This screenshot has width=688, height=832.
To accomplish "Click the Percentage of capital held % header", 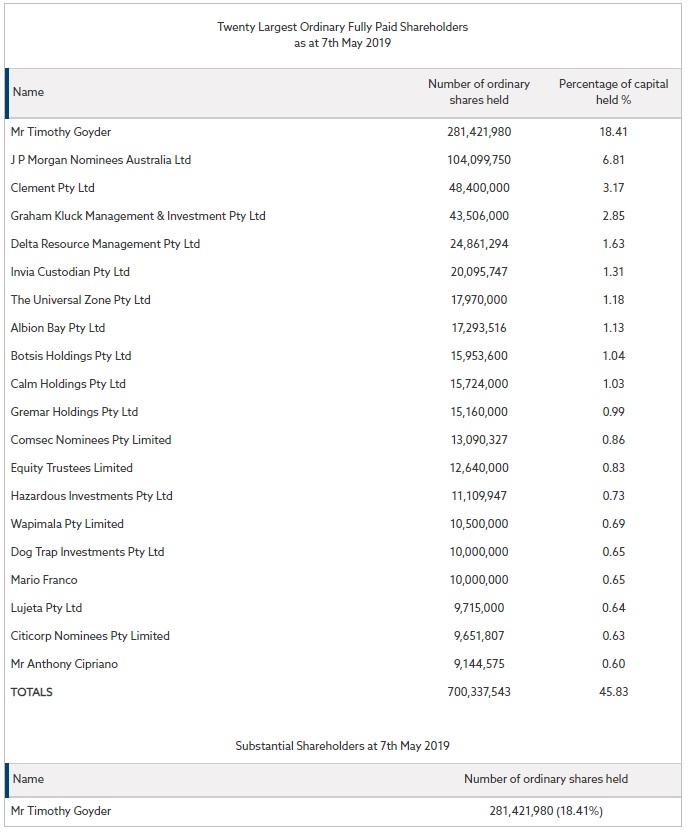I will tap(613, 92).
